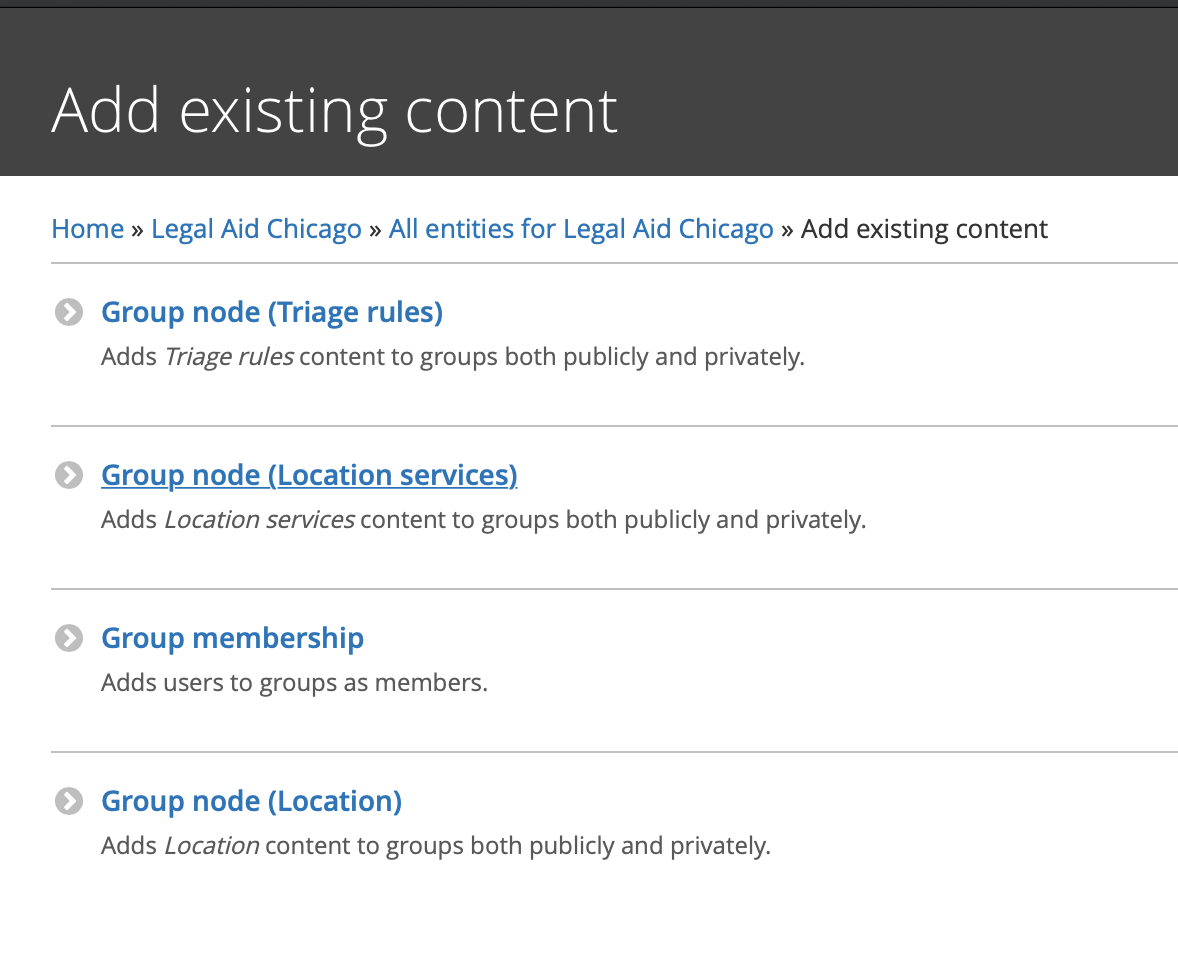
Task: Open All entities for Legal Aid Chicago breadcrumb
Action: (x=581, y=228)
